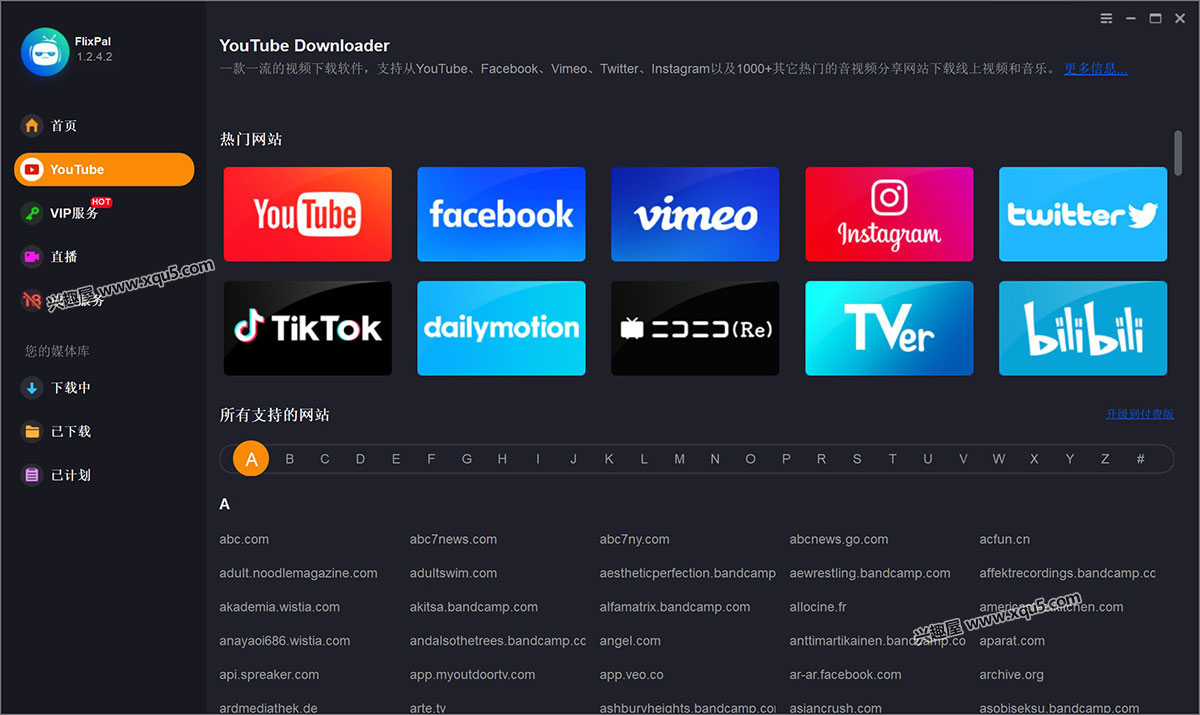This screenshot has width=1200, height=715.
Task: Open akademia.wistia.com site entry
Action: click(x=279, y=607)
